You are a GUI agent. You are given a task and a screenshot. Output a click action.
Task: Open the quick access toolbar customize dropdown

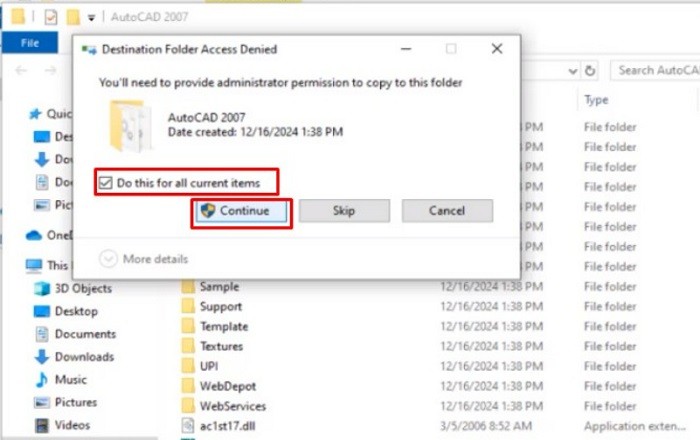point(91,18)
